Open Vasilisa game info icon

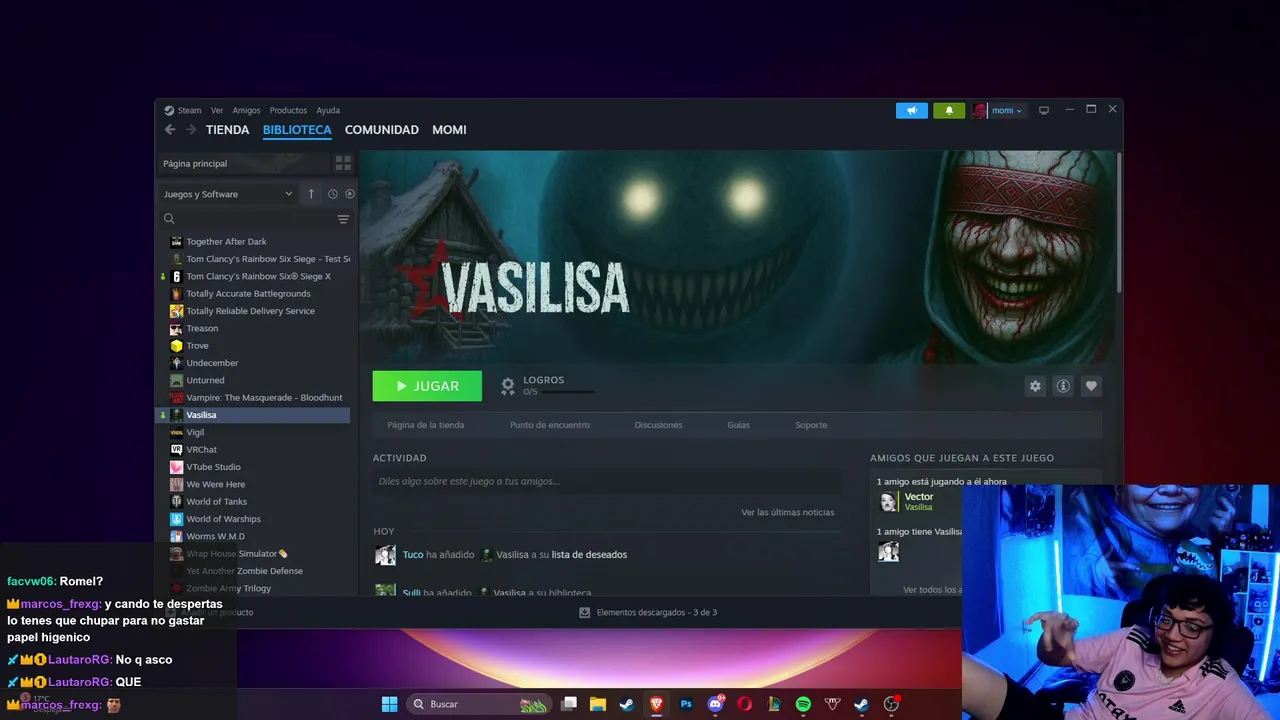pyautogui.click(x=1063, y=386)
